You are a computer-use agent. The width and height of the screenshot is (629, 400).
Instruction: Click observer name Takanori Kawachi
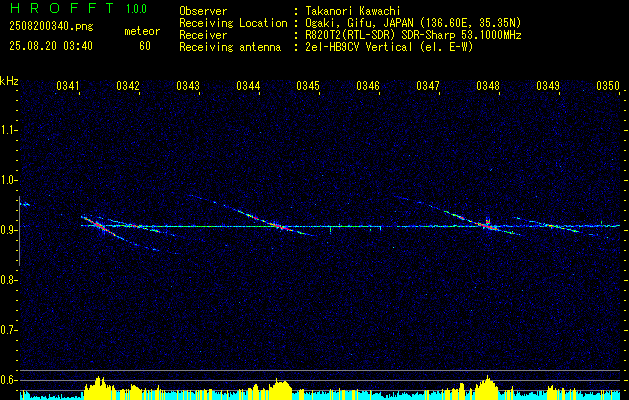[x=353, y=12]
